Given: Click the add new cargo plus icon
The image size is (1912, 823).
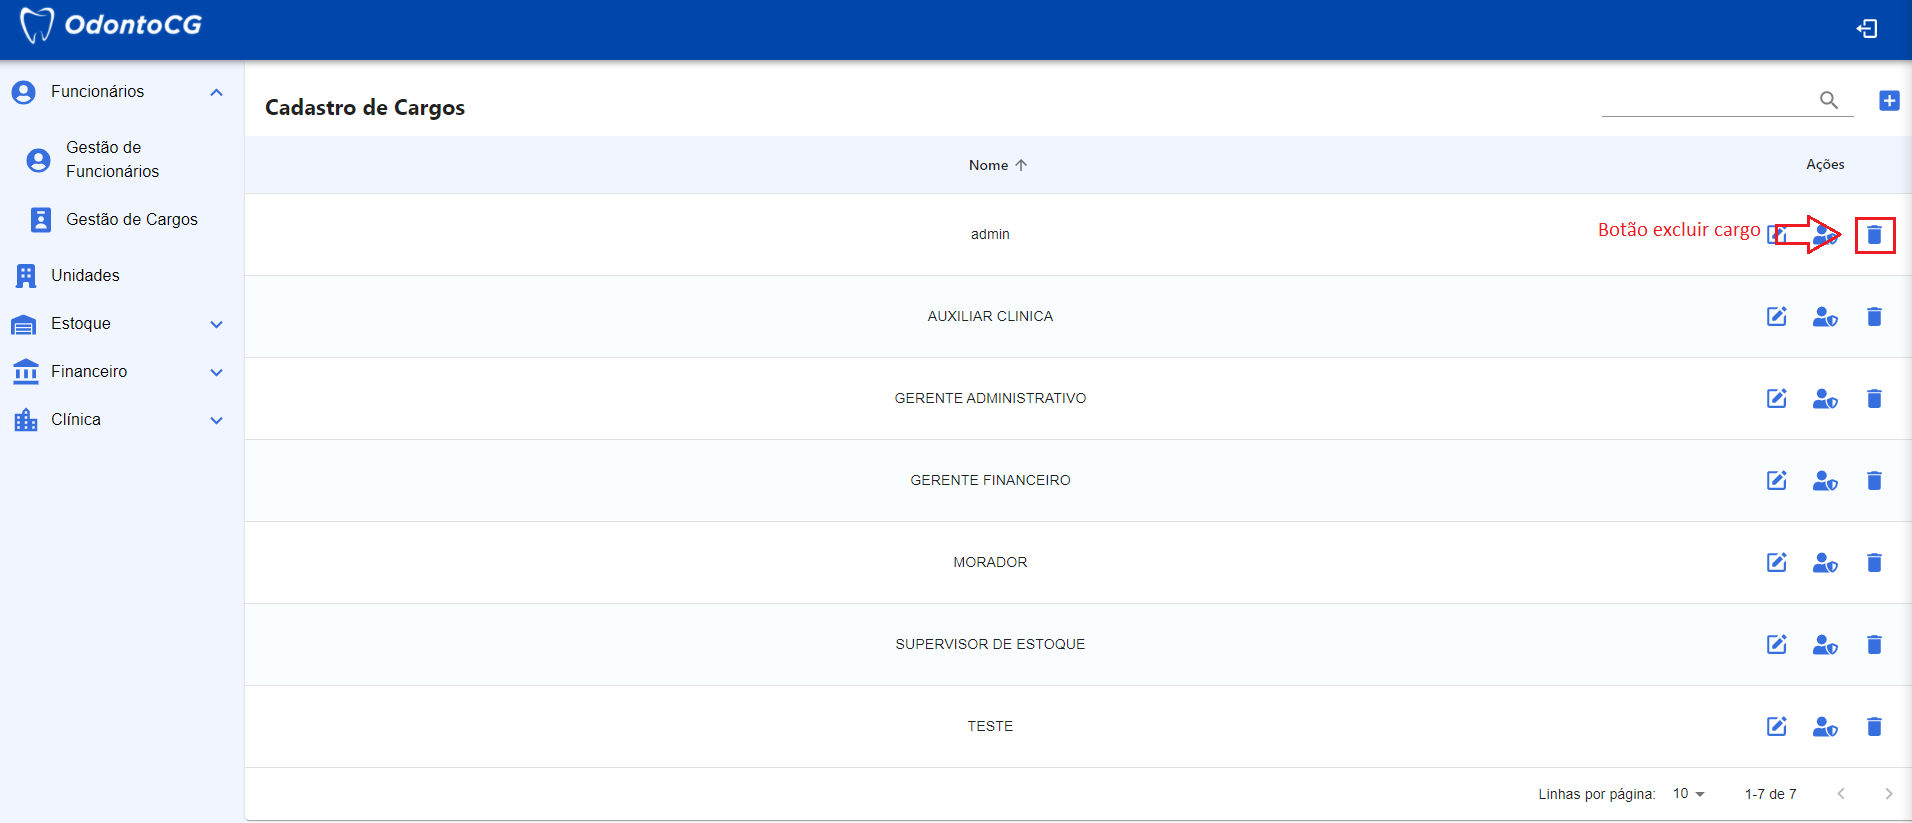Looking at the screenshot, I should (1888, 101).
